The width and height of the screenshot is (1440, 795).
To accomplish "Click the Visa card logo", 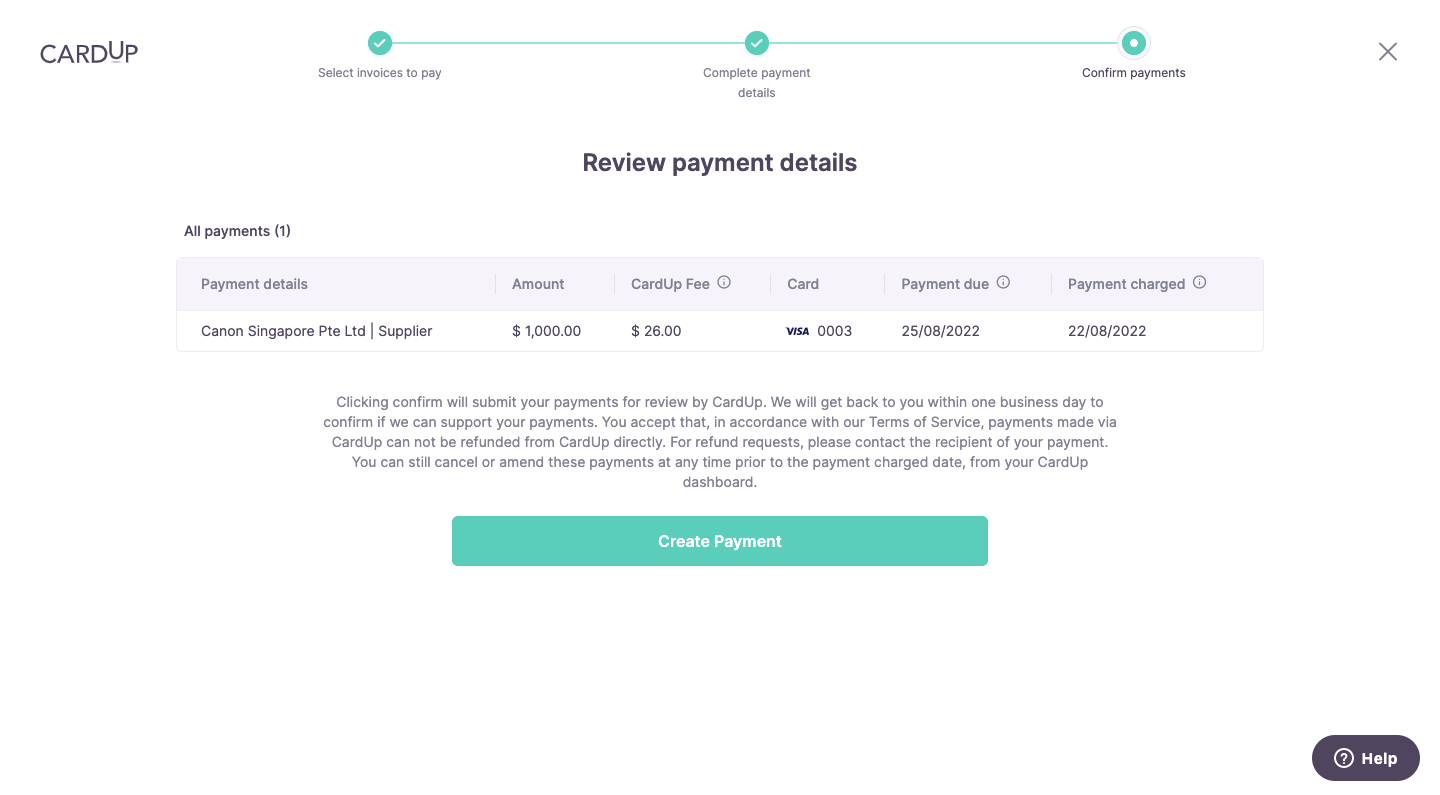I will tap(797, 331).
